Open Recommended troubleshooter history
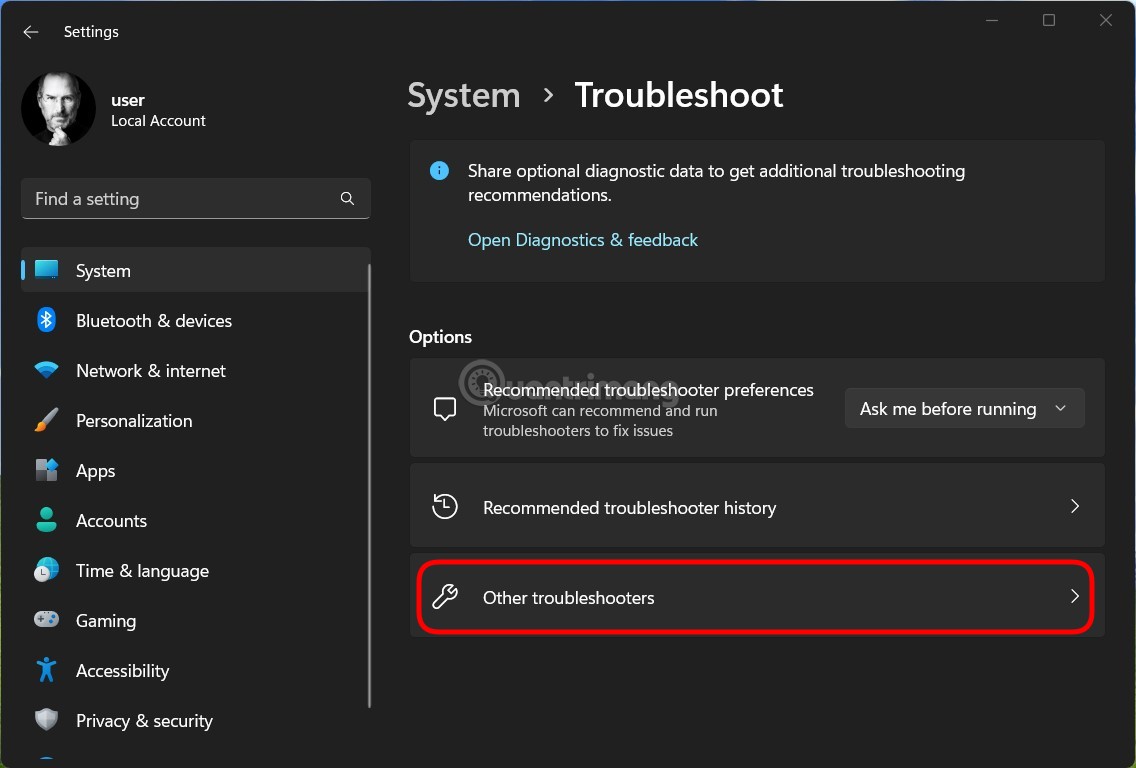The width and height of the screenshot is (1136, 768). pyautogui.click(x=755, y=506)
